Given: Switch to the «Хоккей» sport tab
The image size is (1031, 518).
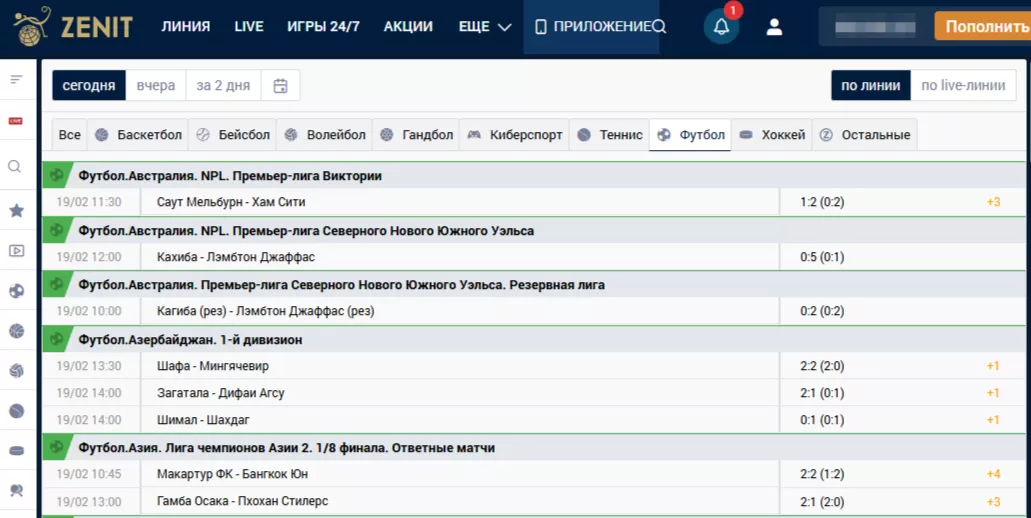Looking at the screenshot, I should [772, 135].
